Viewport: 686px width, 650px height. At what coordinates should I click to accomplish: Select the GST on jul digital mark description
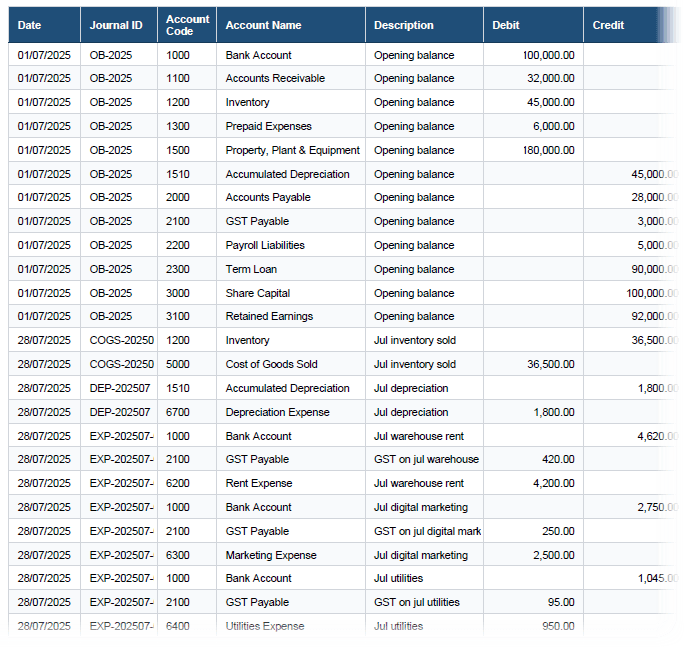pyautogui.click(x=427, y=531)
